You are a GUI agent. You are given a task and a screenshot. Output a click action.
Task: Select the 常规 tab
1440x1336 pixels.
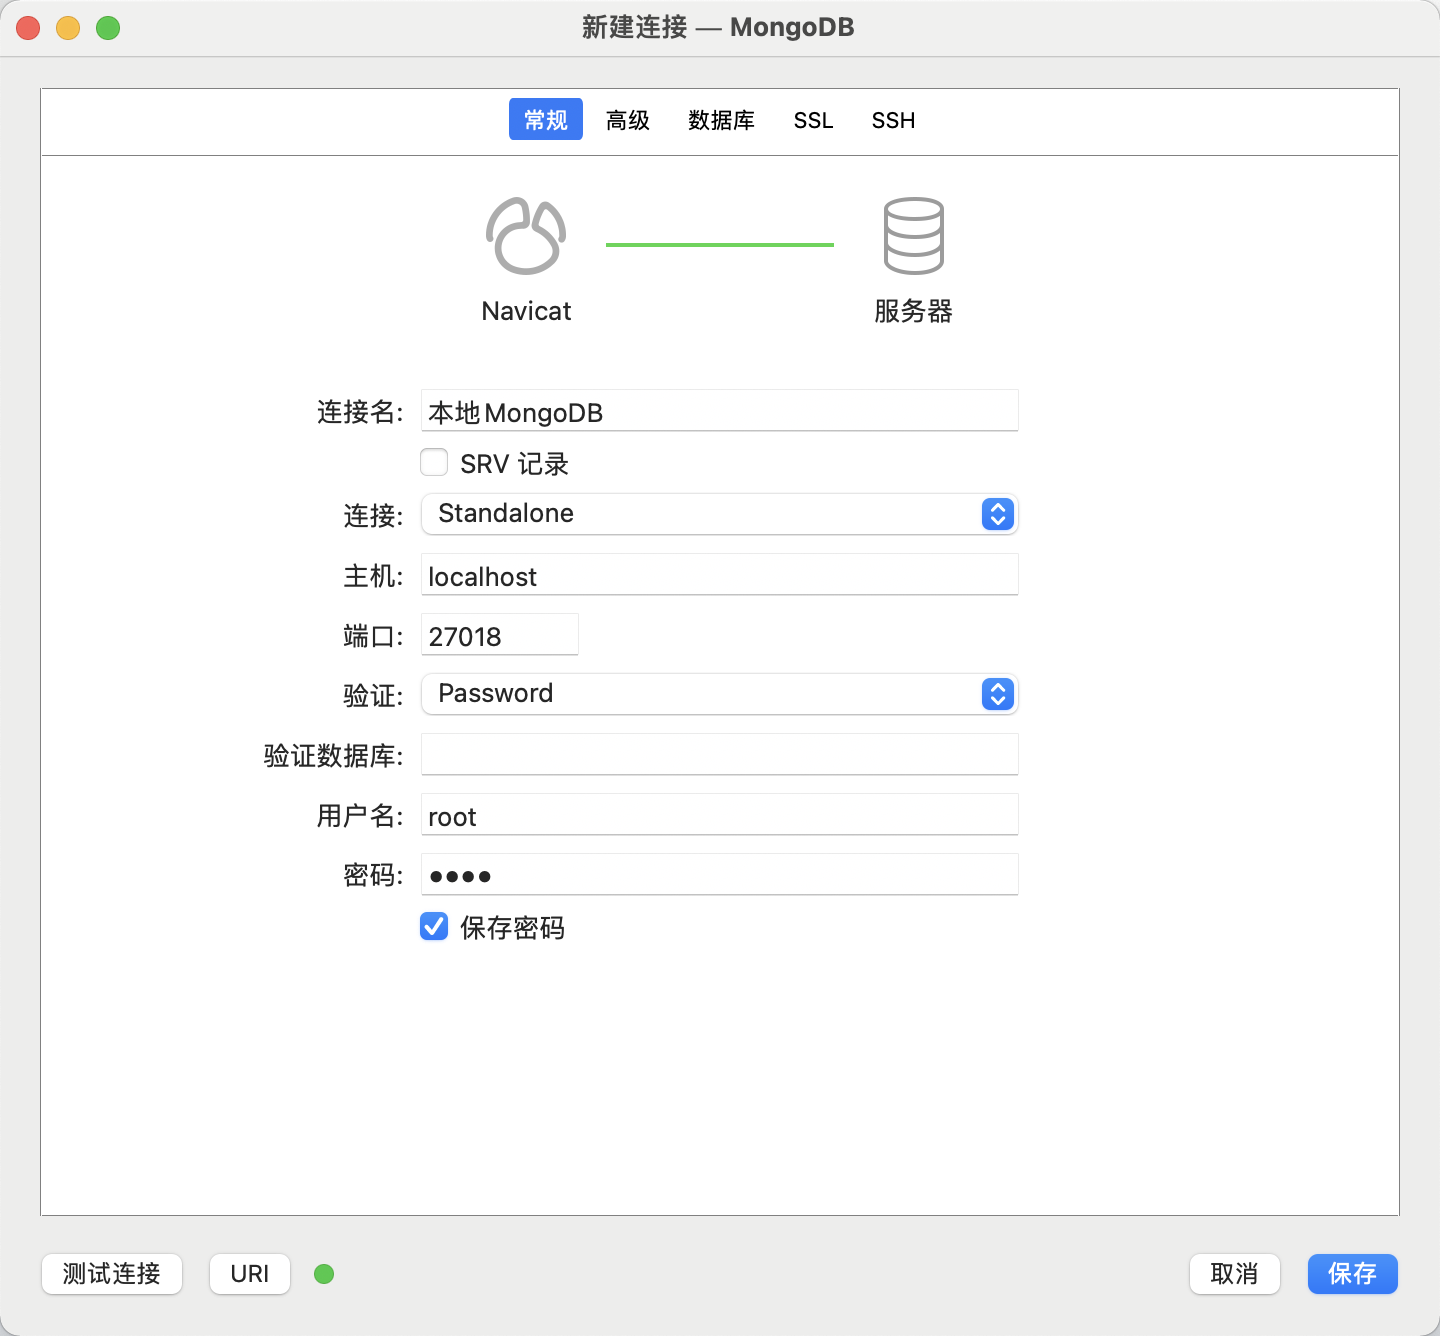coord(545,119)
